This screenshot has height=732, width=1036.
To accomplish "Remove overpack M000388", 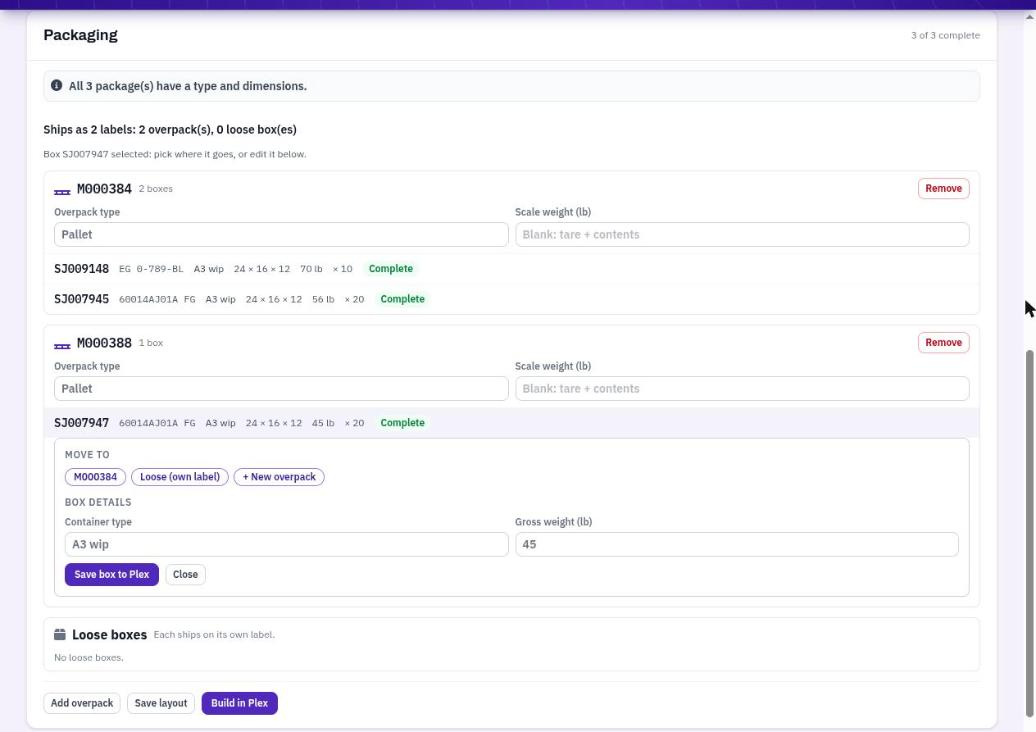I will 944,342.
